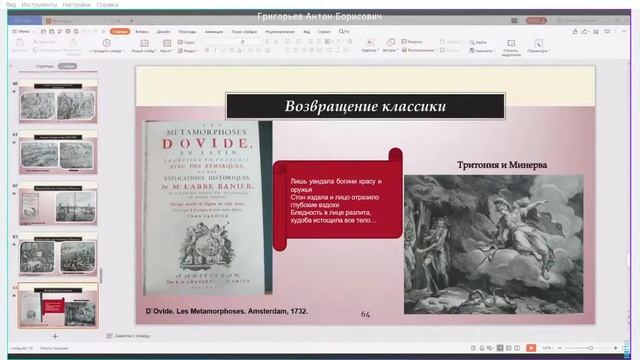Open the Показ слайдов ribbon tab
The height and width of the screenshot is (360, 640).
244,31
